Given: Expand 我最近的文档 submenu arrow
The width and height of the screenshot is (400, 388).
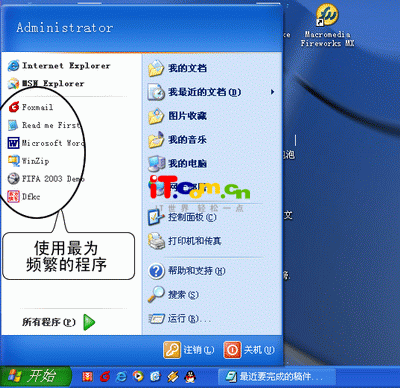Looking at the screenshot, I should [x=273, y=92].
